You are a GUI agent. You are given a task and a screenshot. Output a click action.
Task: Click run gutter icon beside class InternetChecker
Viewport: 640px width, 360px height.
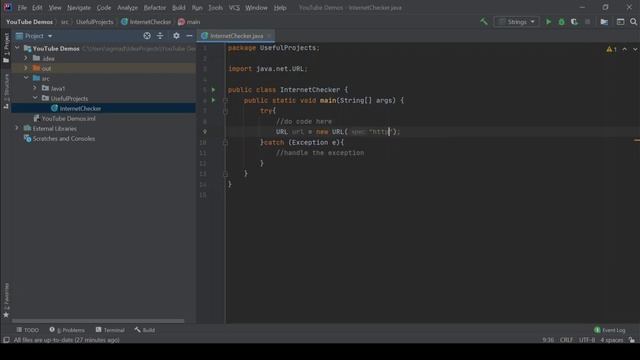213,89
